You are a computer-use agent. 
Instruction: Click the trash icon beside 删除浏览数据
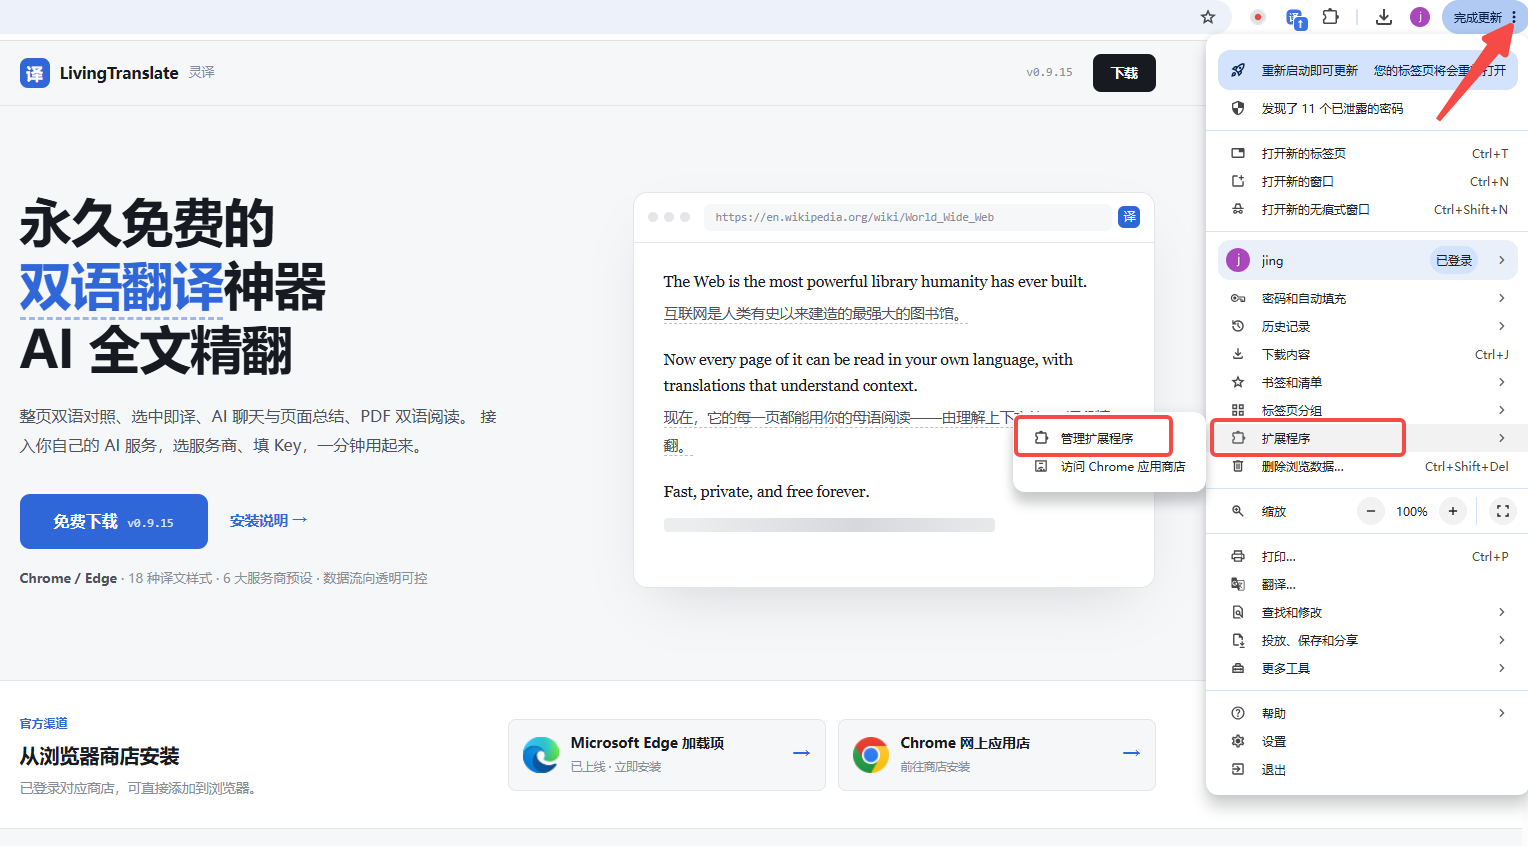[x=1238, y=466]
